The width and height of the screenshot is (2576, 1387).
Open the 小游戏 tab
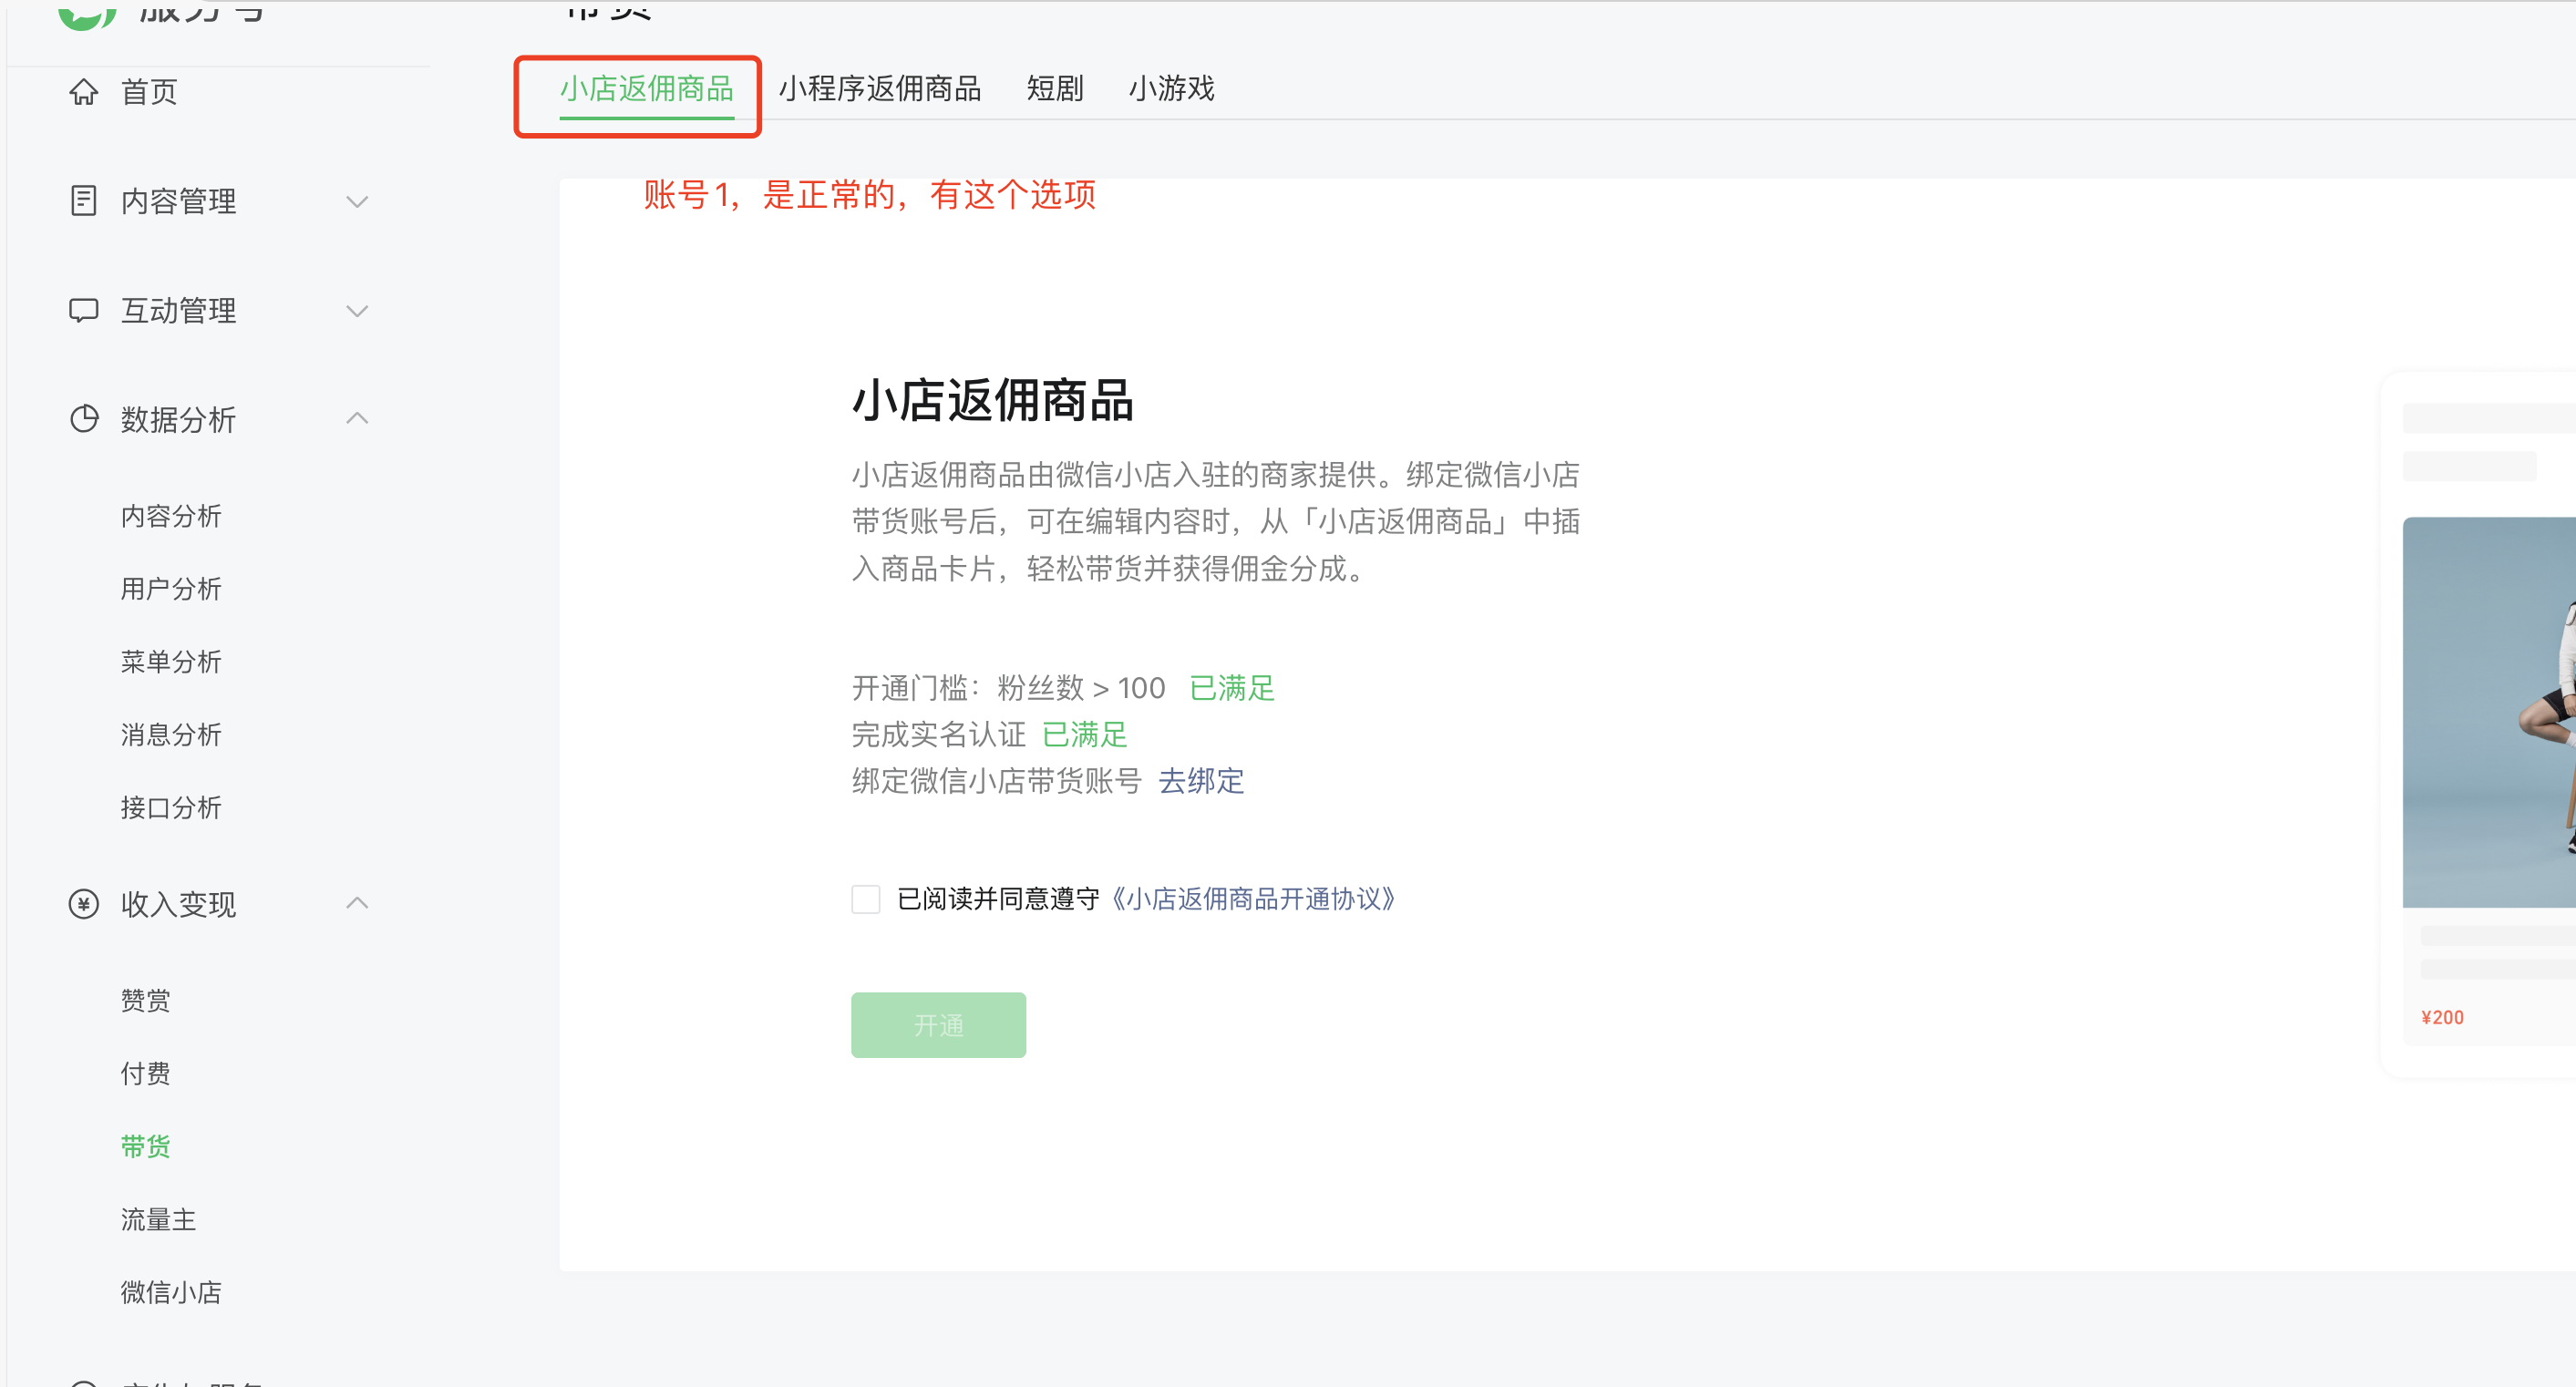tap(1171, 89)
